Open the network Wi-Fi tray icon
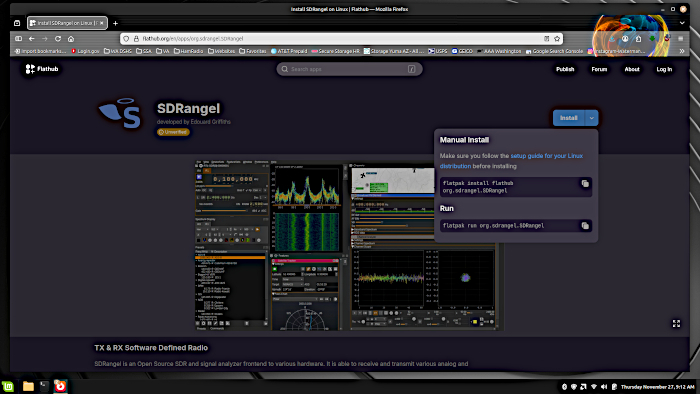This screenshot has width=700, height=394. (594, 387)
